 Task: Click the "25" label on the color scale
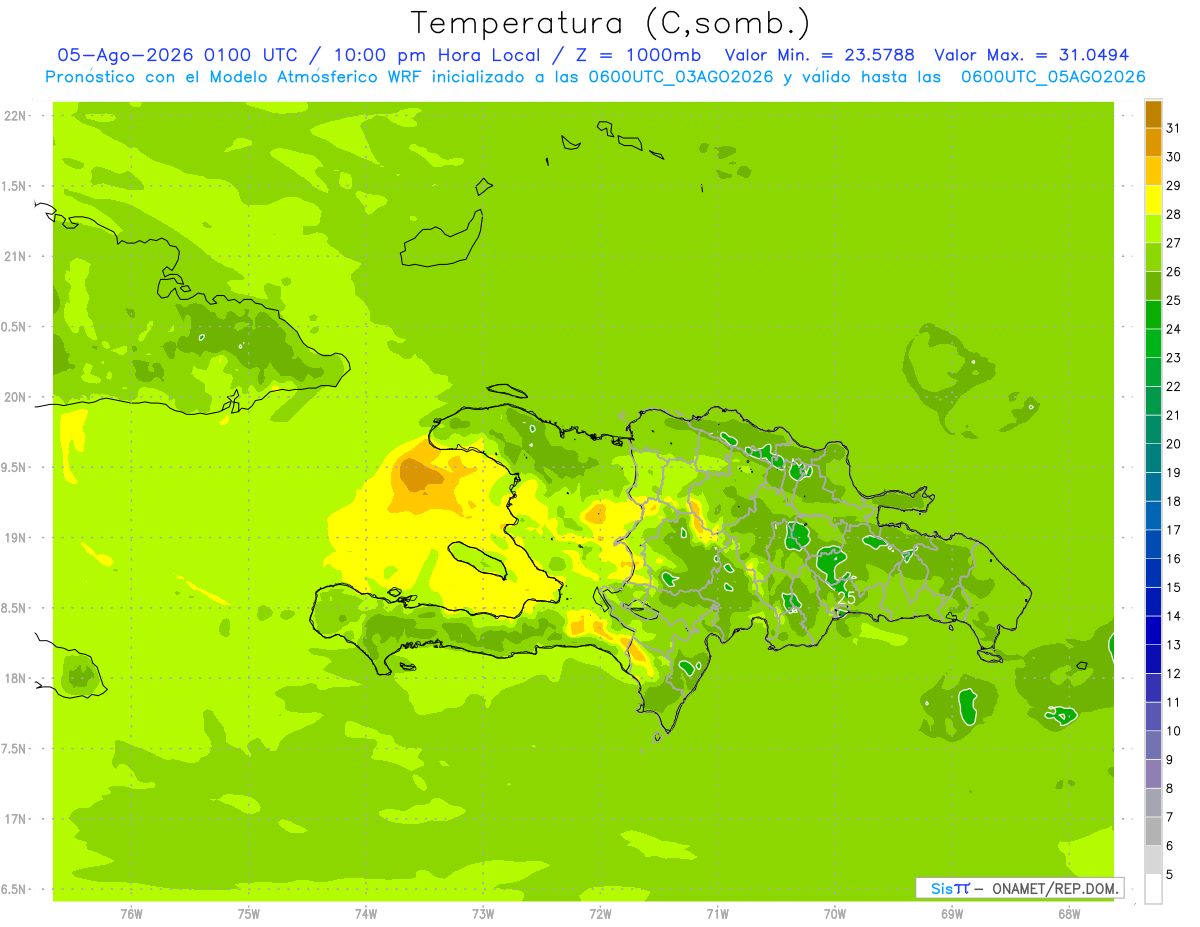(1173, 300)
